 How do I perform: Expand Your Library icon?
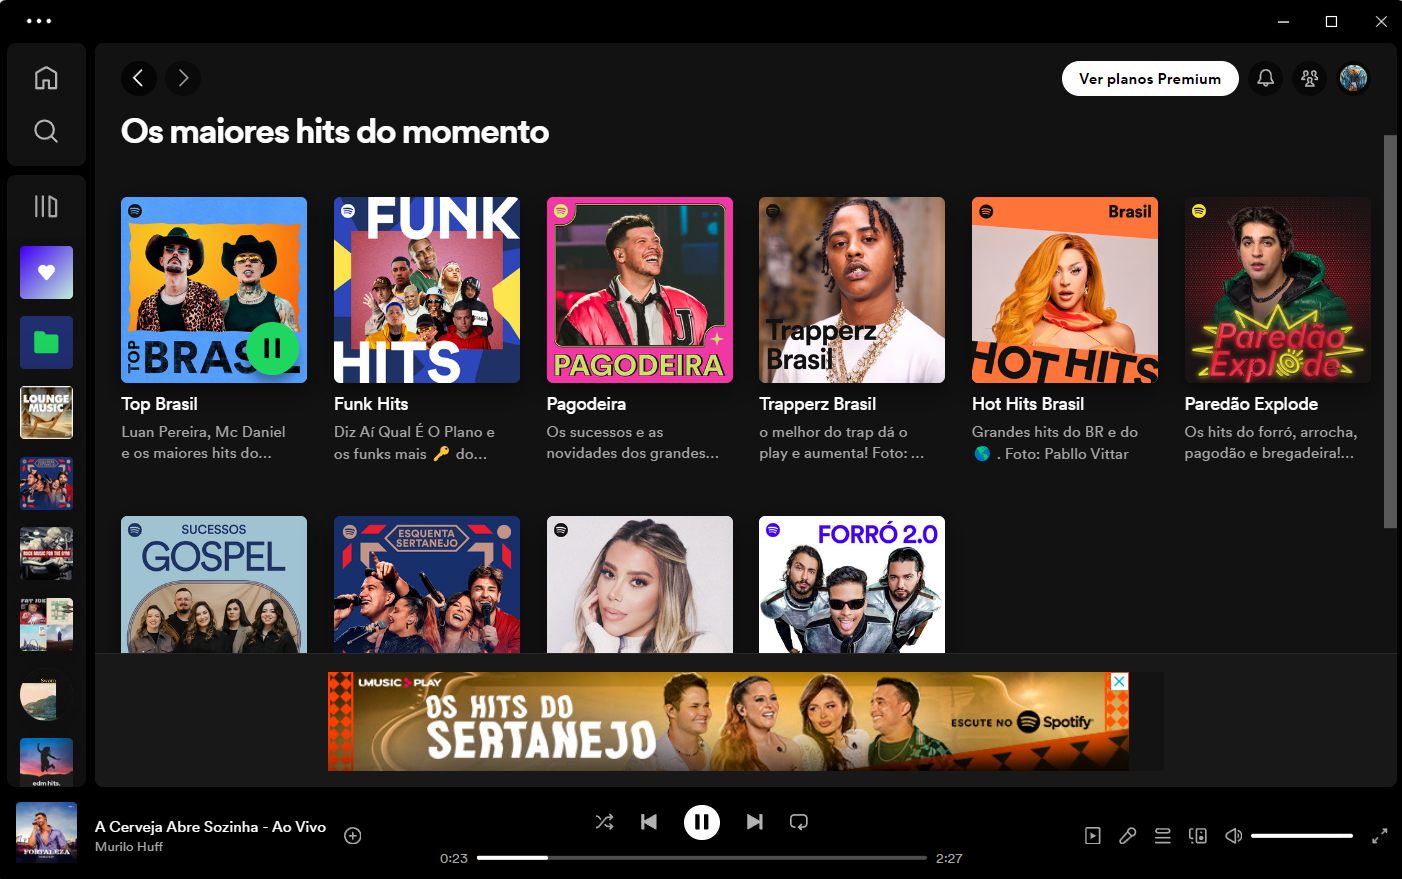pos(46,206)
